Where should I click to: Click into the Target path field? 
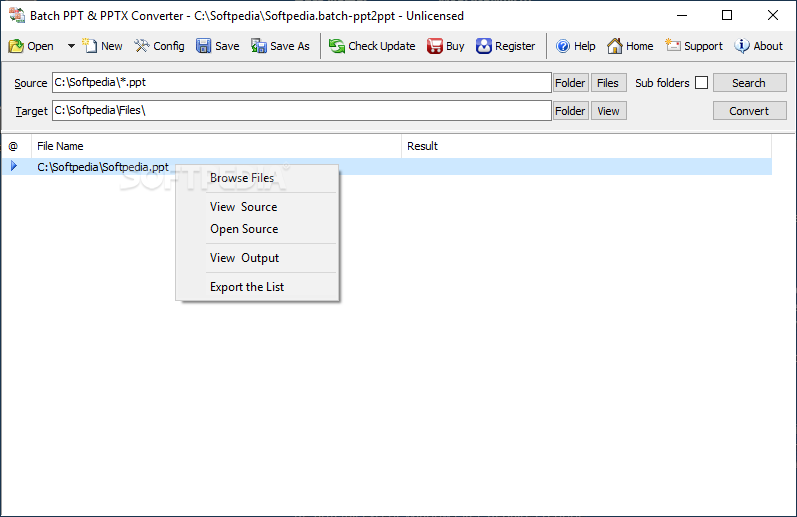tap(301, 110)
